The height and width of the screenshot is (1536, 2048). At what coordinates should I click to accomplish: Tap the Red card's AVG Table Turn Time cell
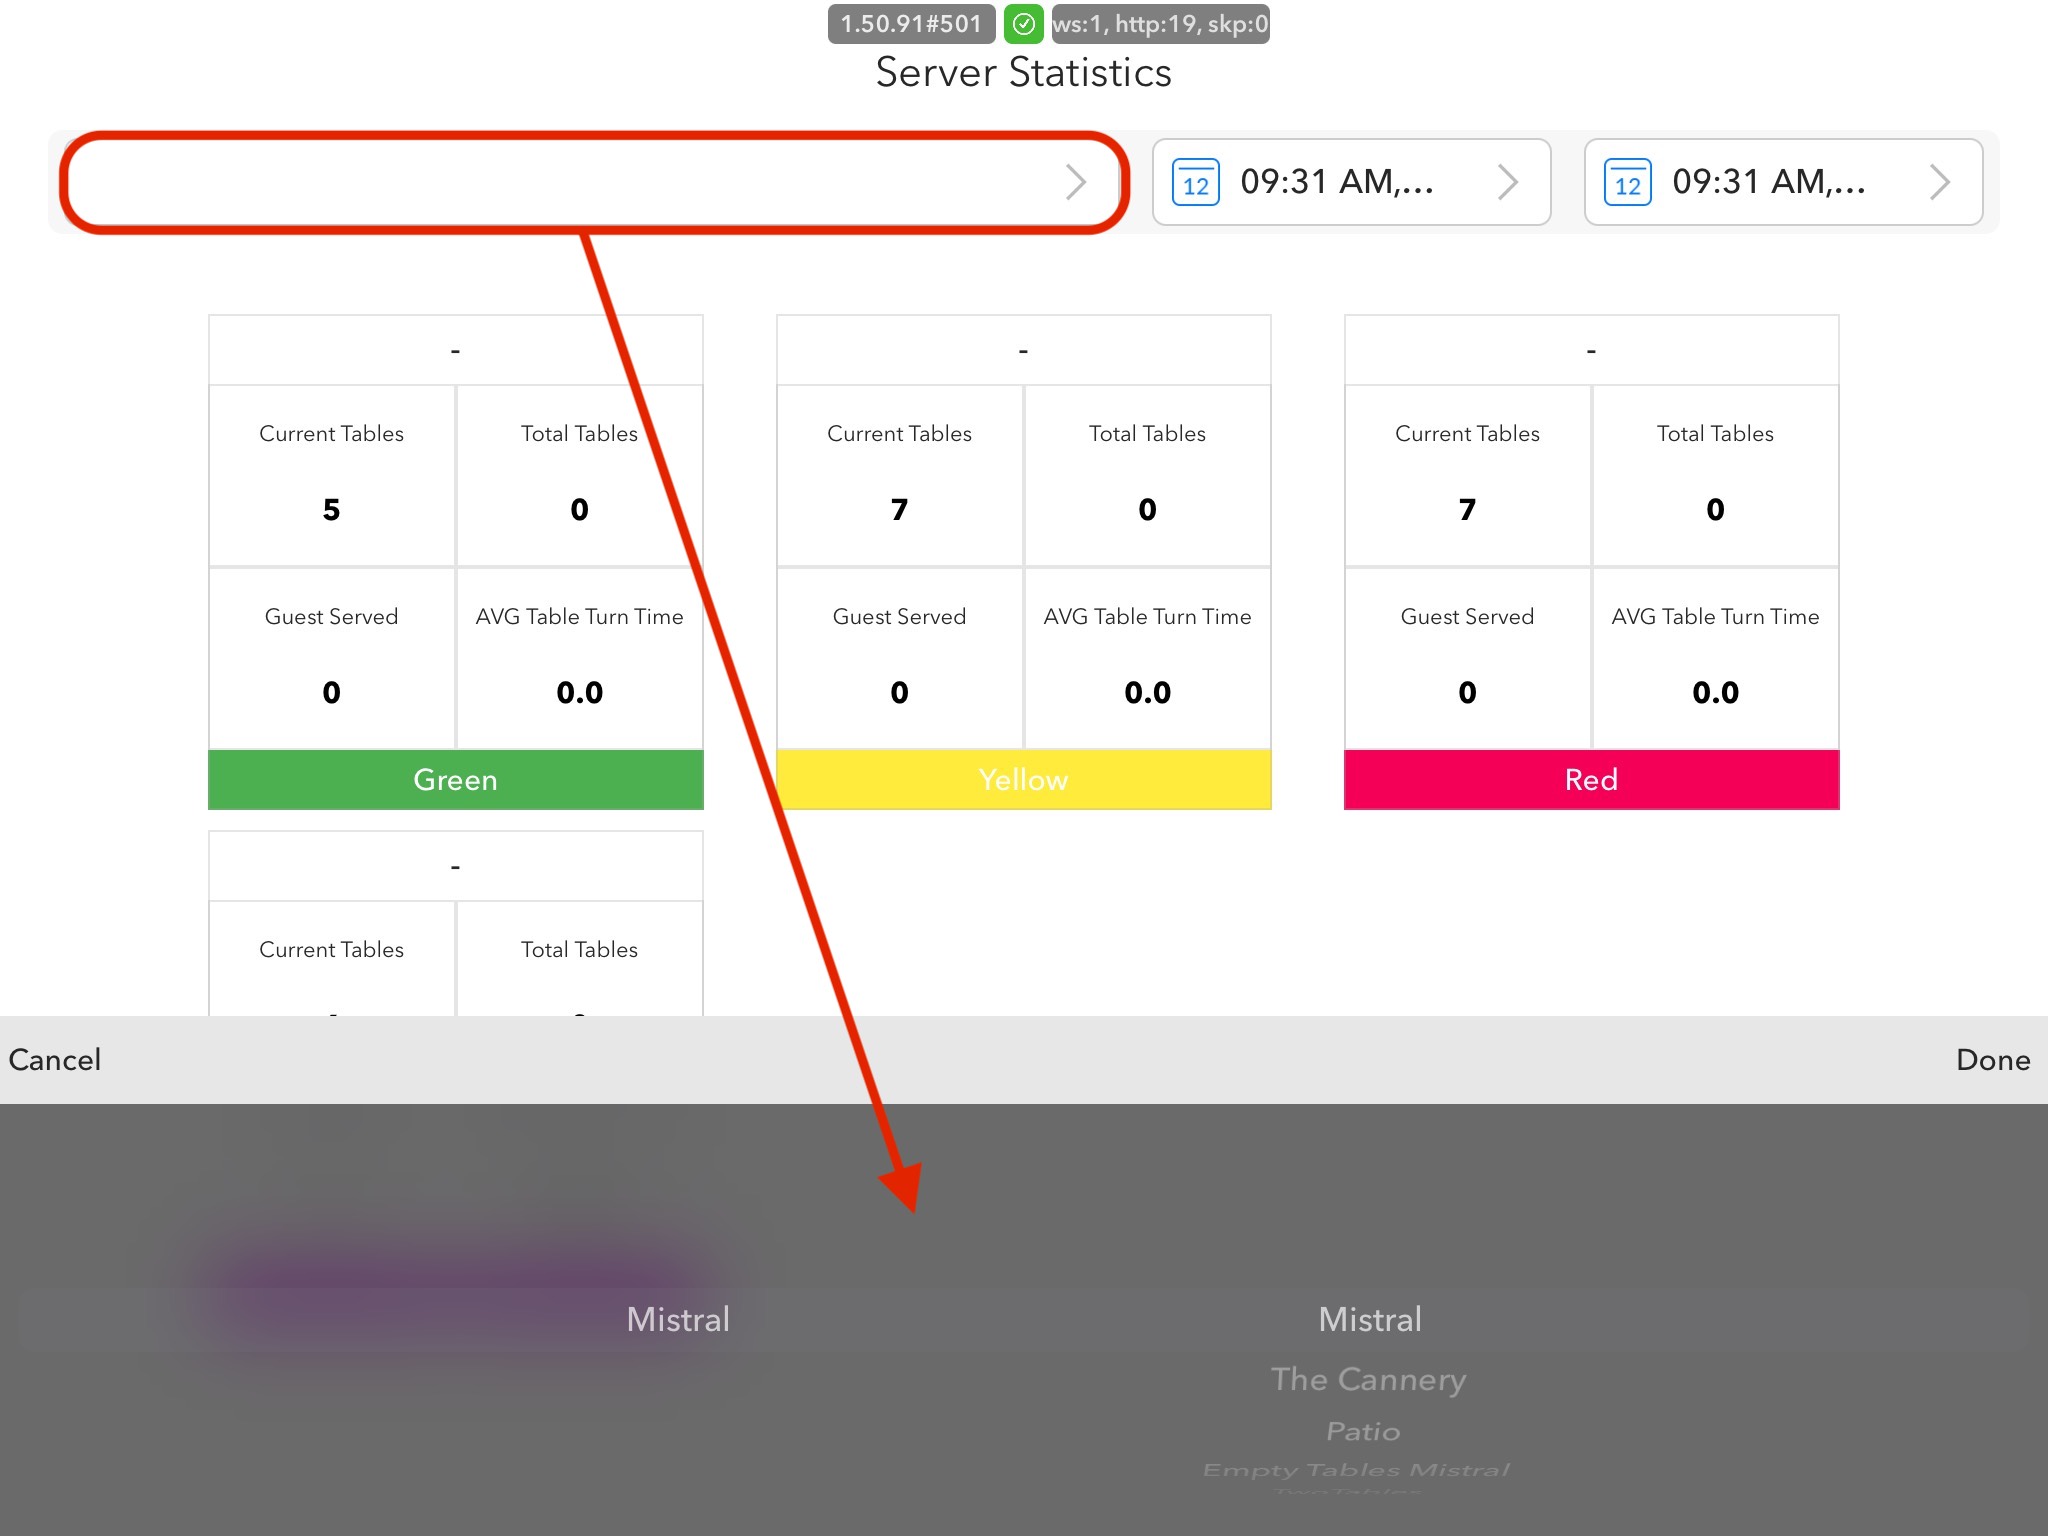[x=1715, y=658]
